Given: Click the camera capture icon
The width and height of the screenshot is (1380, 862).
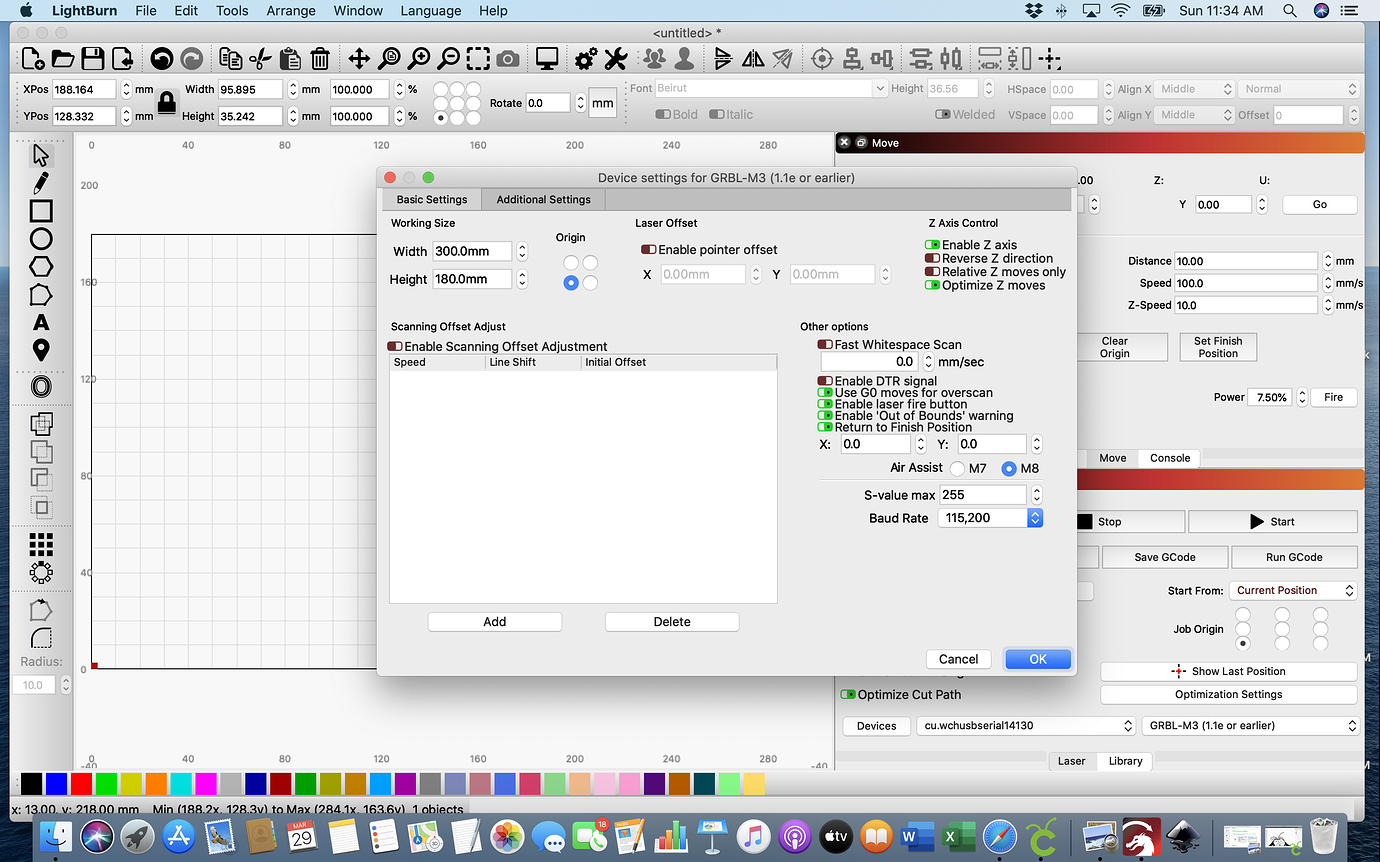Looking at the screenshot, I should [x=508, y=59].
